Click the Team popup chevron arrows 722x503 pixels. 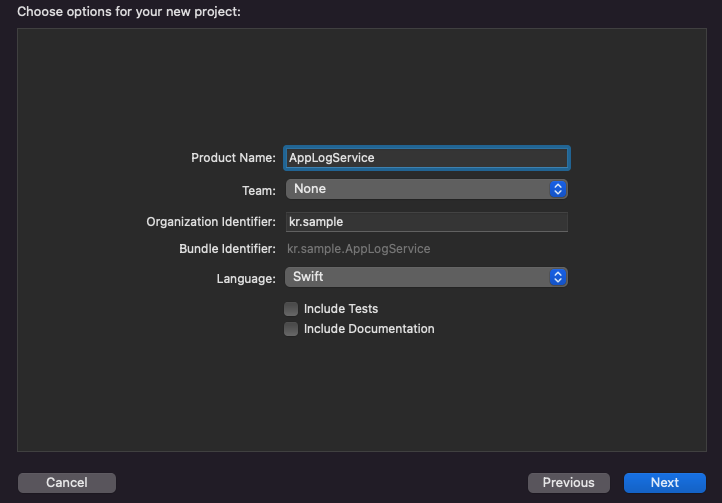click(x=559, y=188)
